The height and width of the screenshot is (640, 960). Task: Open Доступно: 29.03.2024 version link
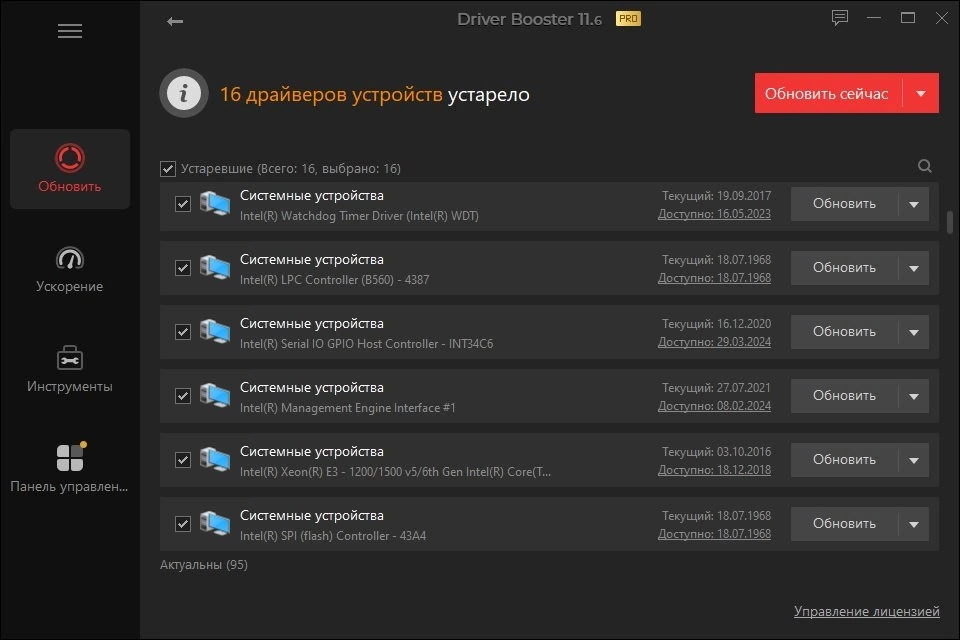pyautogui.click(x=714, y=342)
